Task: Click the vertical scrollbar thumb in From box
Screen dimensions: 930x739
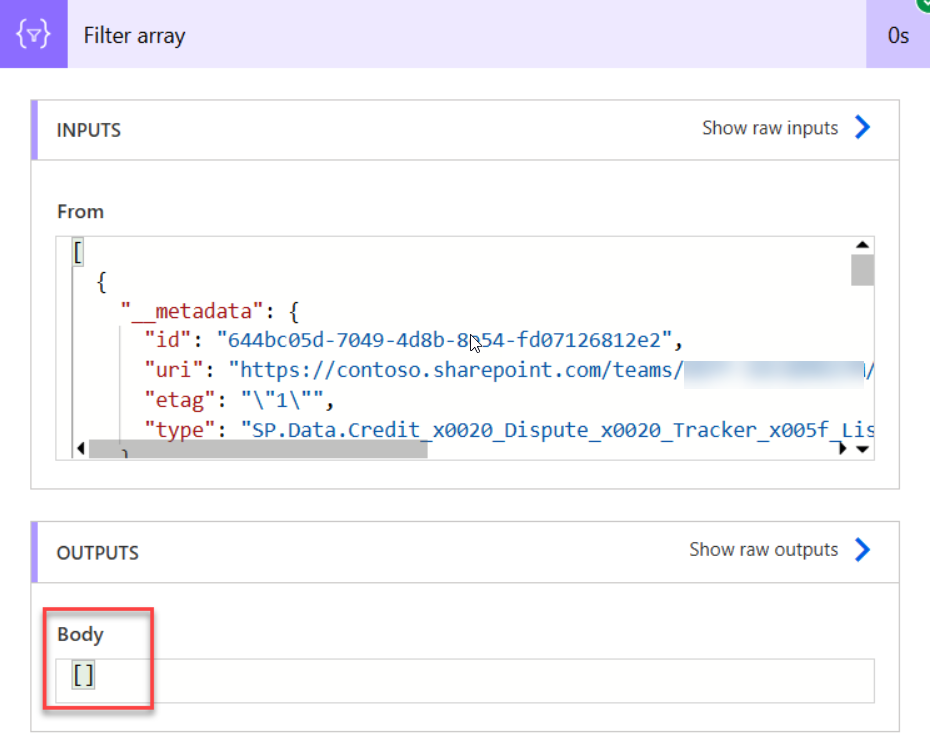Action: (862, 270)
